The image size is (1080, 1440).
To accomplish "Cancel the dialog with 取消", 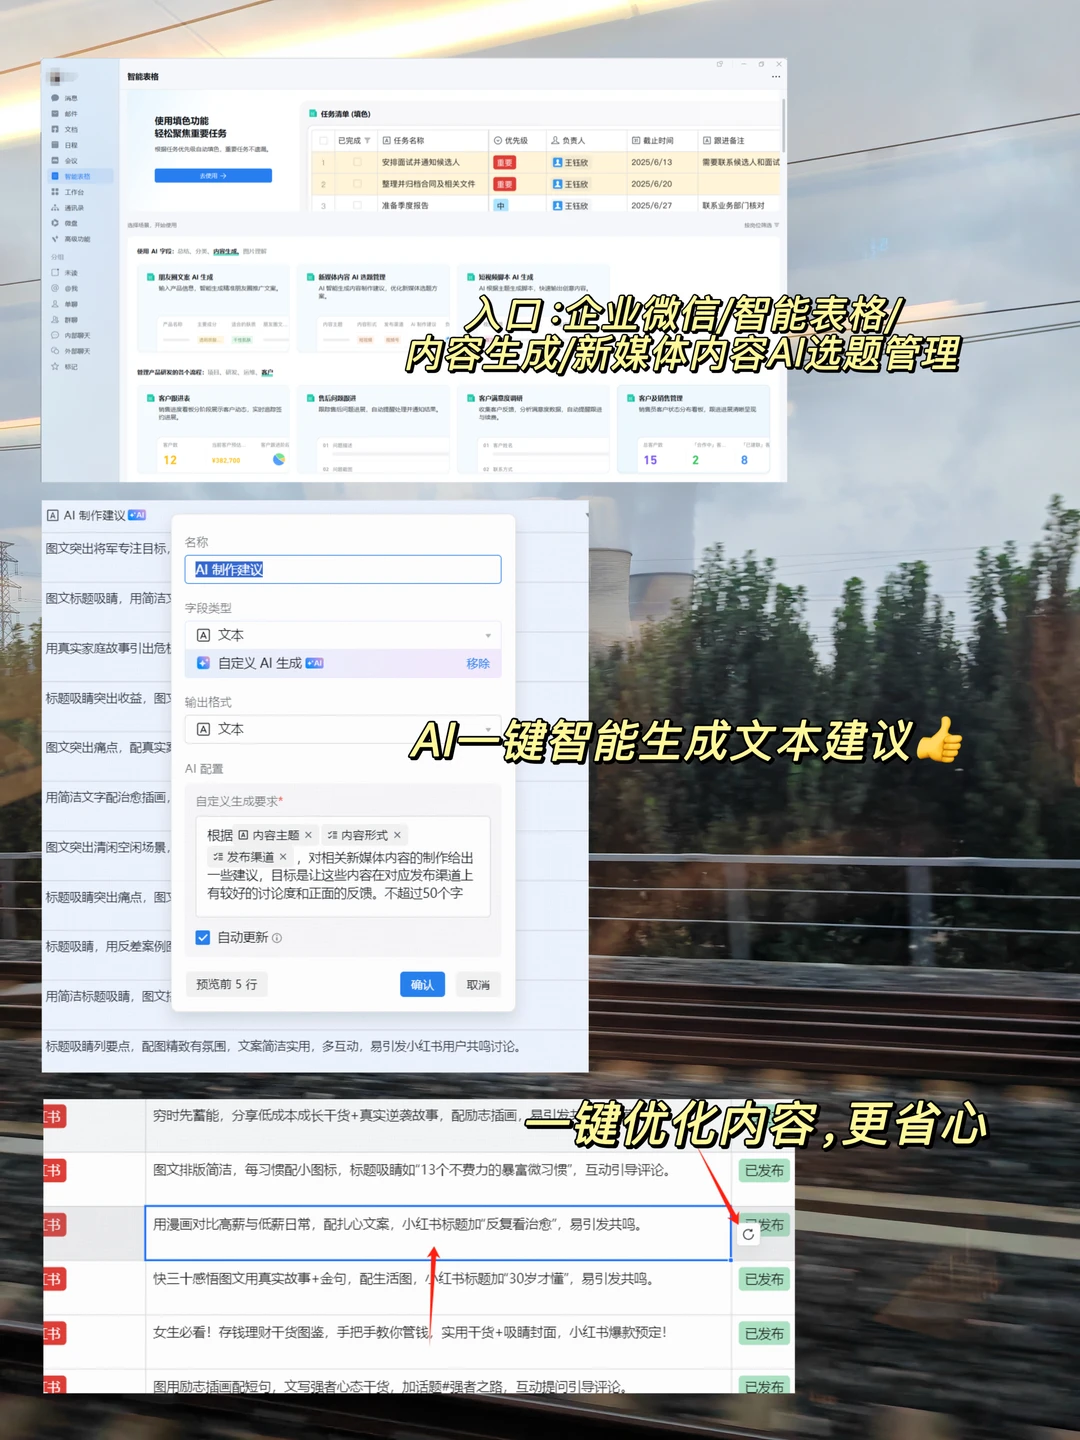I will [478, 985].
